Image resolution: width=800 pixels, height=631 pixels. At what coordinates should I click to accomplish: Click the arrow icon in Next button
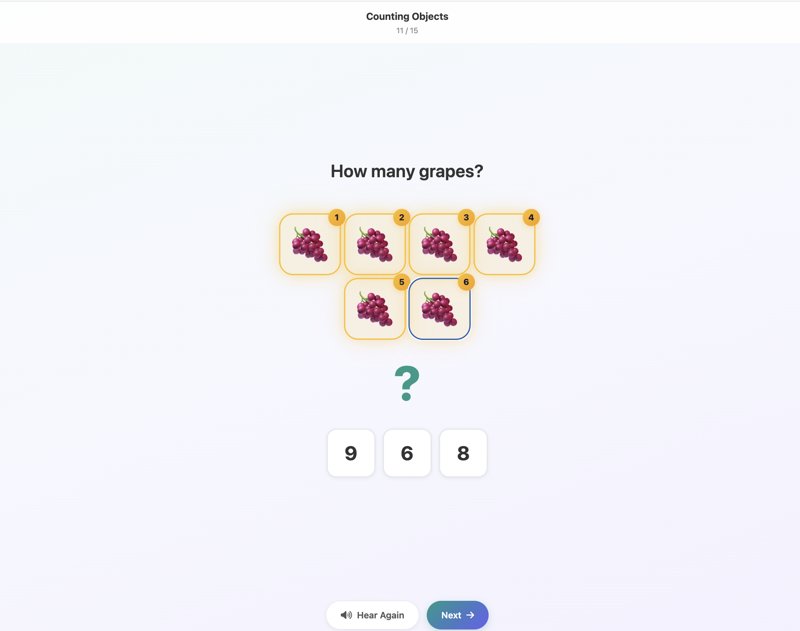470,615
